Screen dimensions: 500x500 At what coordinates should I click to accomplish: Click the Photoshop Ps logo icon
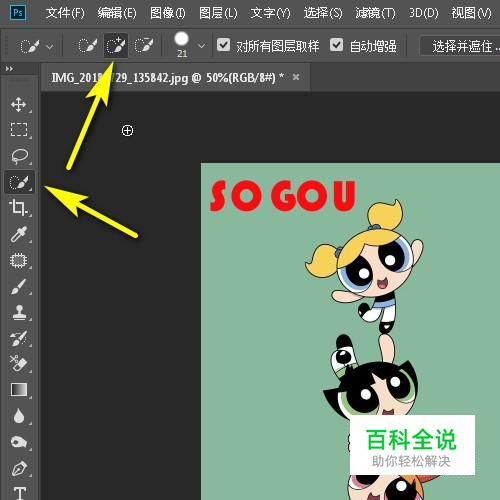coord(18,13)
